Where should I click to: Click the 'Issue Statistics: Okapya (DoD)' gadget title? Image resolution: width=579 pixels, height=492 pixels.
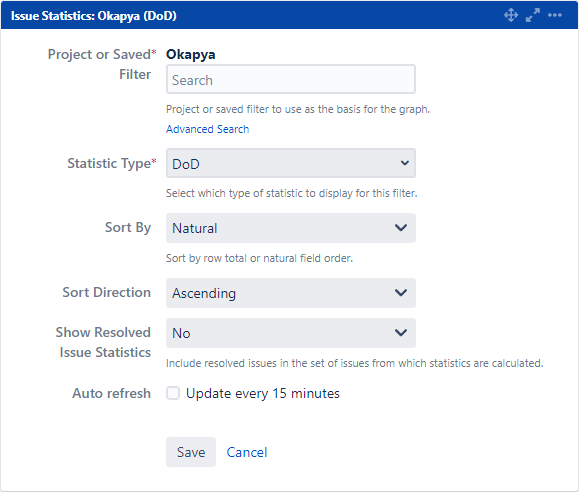click(x=93, y=16)
